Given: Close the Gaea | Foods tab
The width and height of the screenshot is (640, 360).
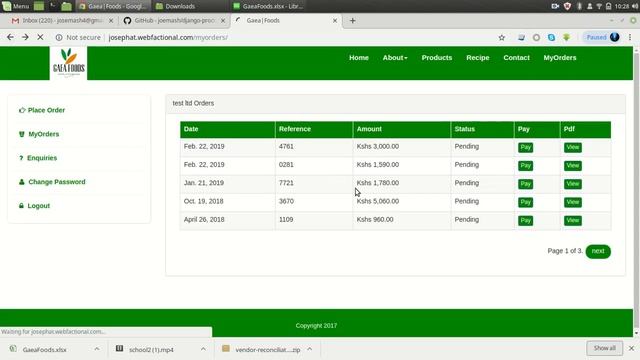Looking at the screenshot, I should tap(335, 20).
